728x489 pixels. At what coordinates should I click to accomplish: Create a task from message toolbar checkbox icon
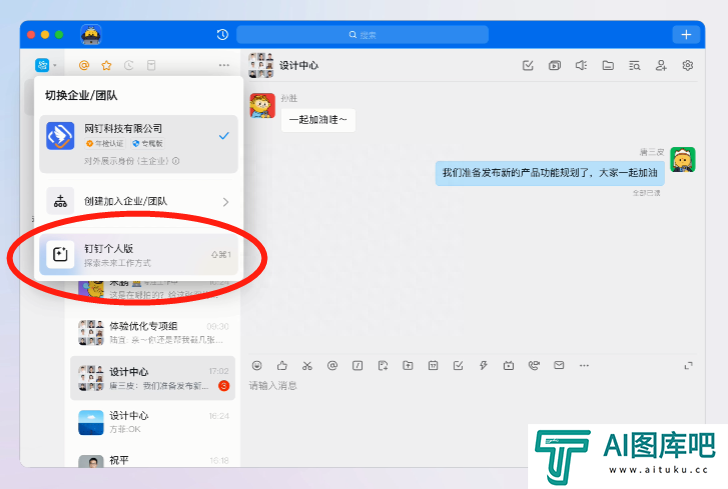458,366
